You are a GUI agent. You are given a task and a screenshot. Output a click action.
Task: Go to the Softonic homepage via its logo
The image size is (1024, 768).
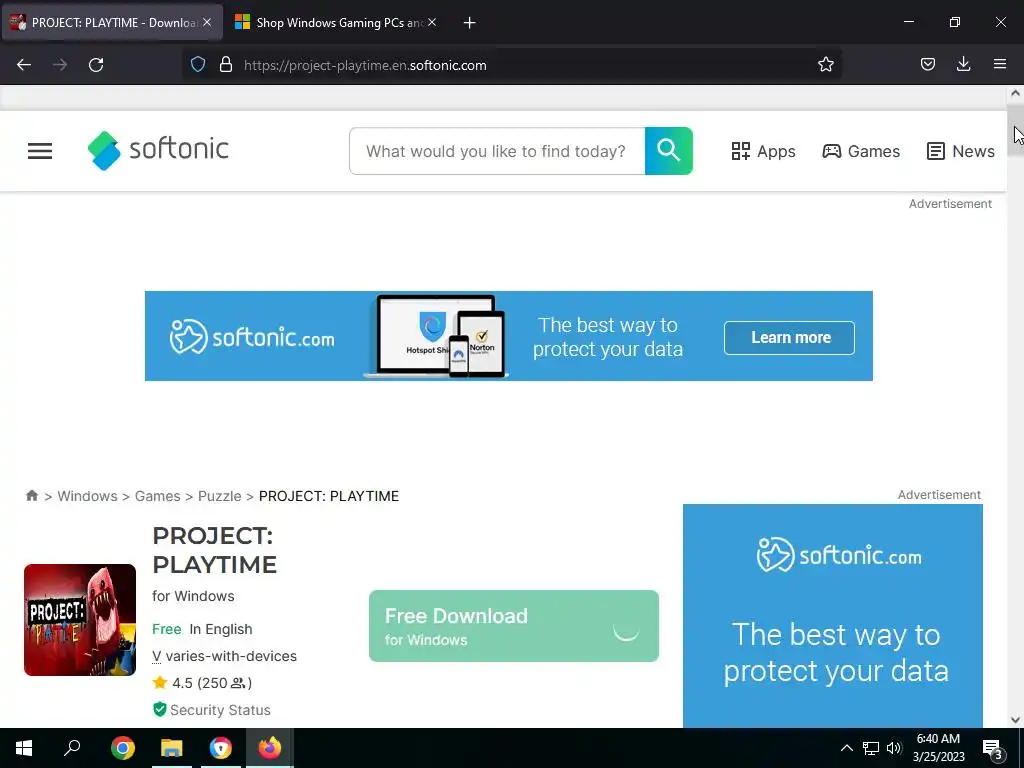(158, 150)
